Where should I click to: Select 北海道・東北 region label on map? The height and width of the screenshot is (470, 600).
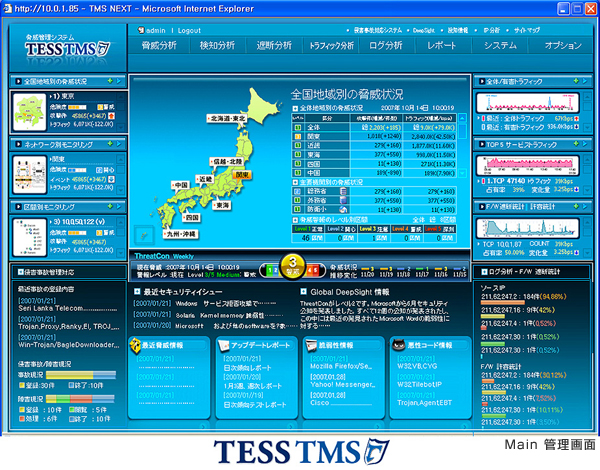(x=227, y=119)
